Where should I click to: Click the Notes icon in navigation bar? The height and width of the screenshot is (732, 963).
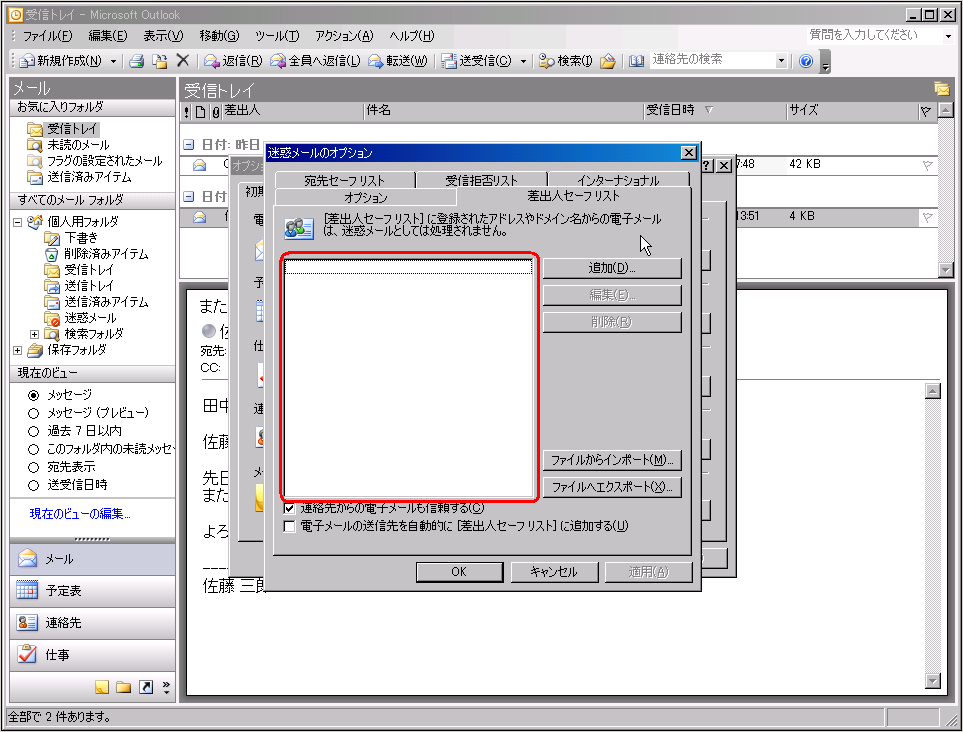(102, 687)
